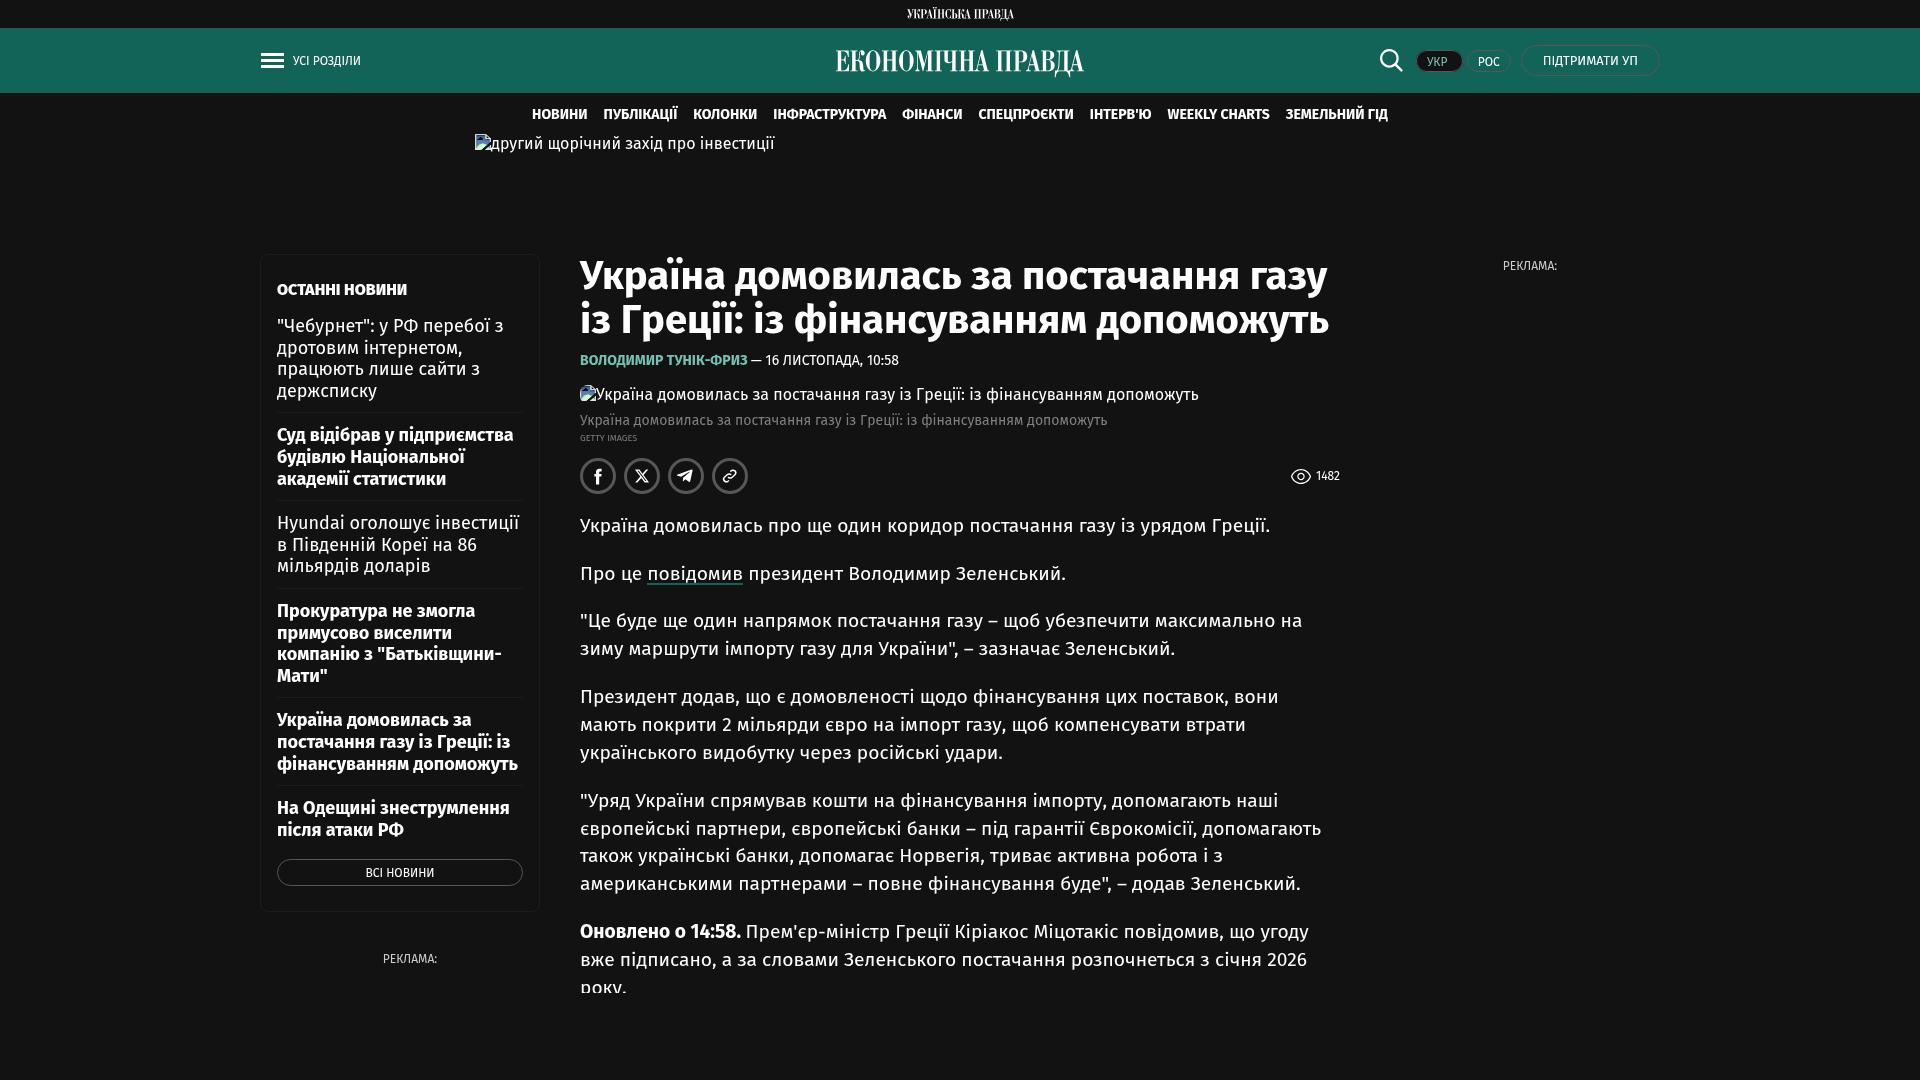1920x1080 pixels.
Task: Share article on X (Twitter)
Action: (x=642, y=476)
